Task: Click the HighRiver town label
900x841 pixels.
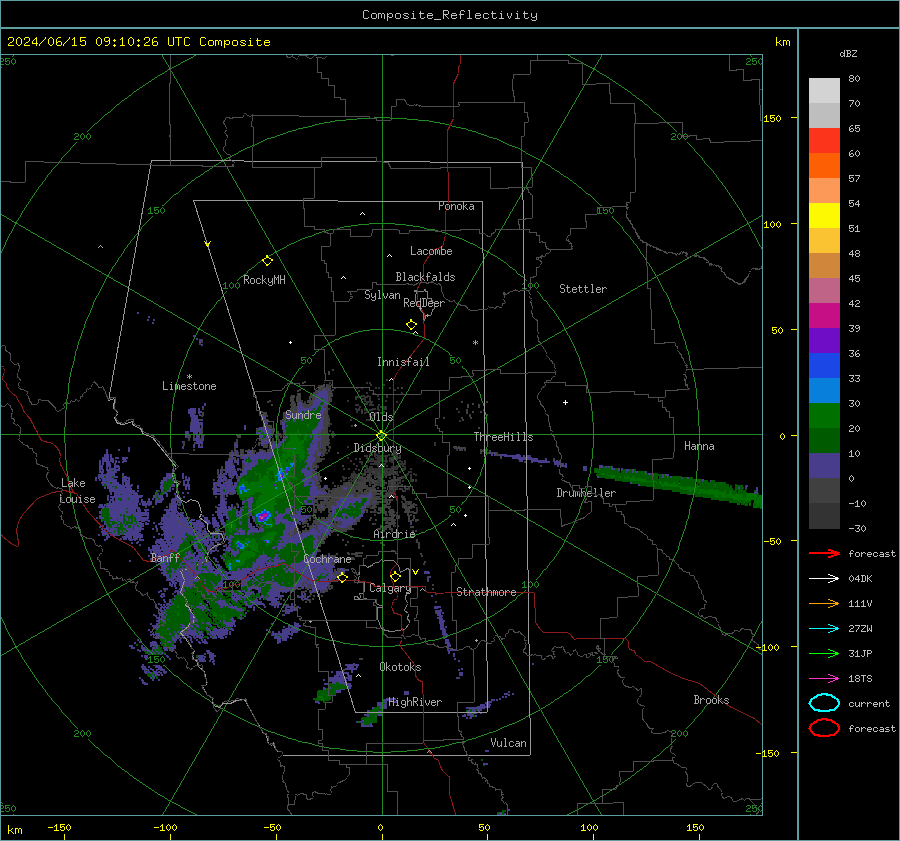Action: pyautogui.click(x=414, y=702)
